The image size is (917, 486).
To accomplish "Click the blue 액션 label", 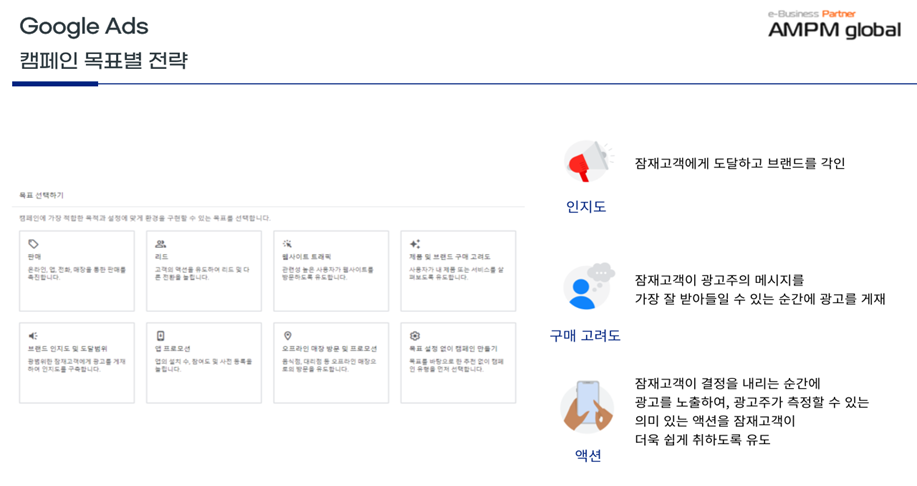I will [588, 456].
